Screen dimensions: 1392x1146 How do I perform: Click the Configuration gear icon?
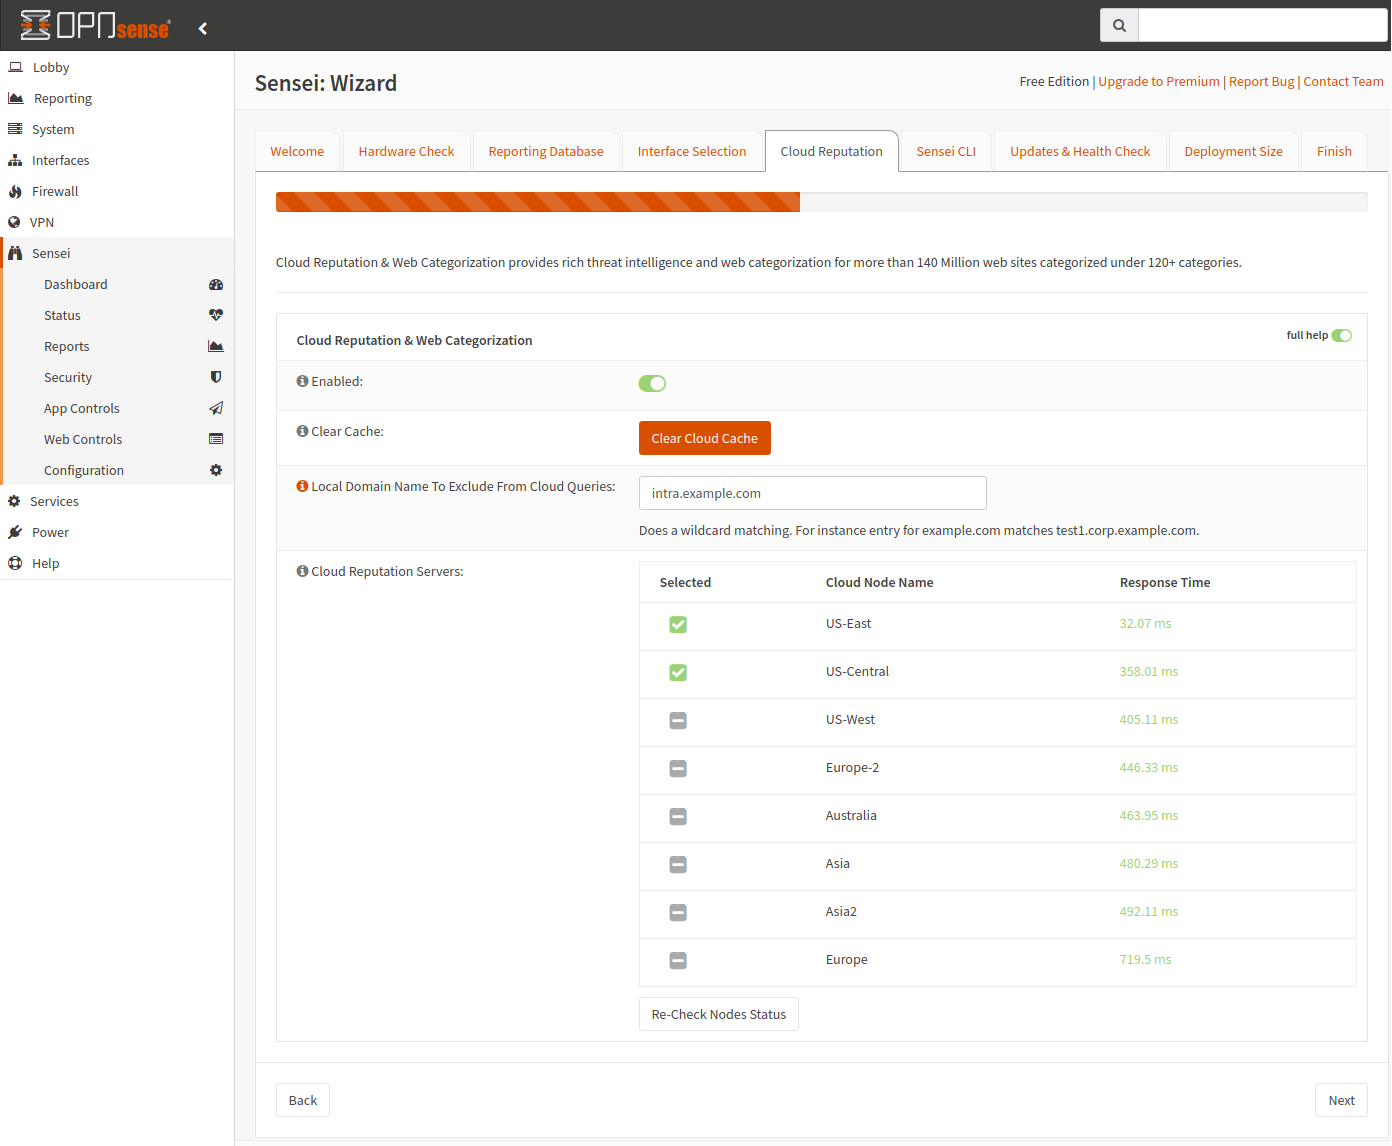216,470
